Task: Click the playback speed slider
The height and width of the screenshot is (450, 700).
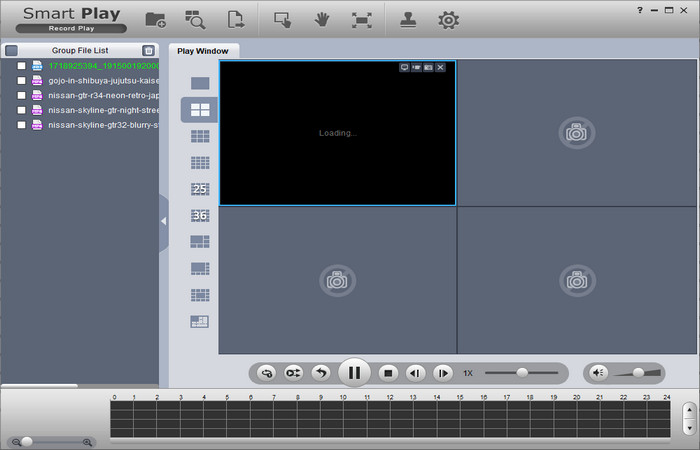Action: tap(521, 373)
